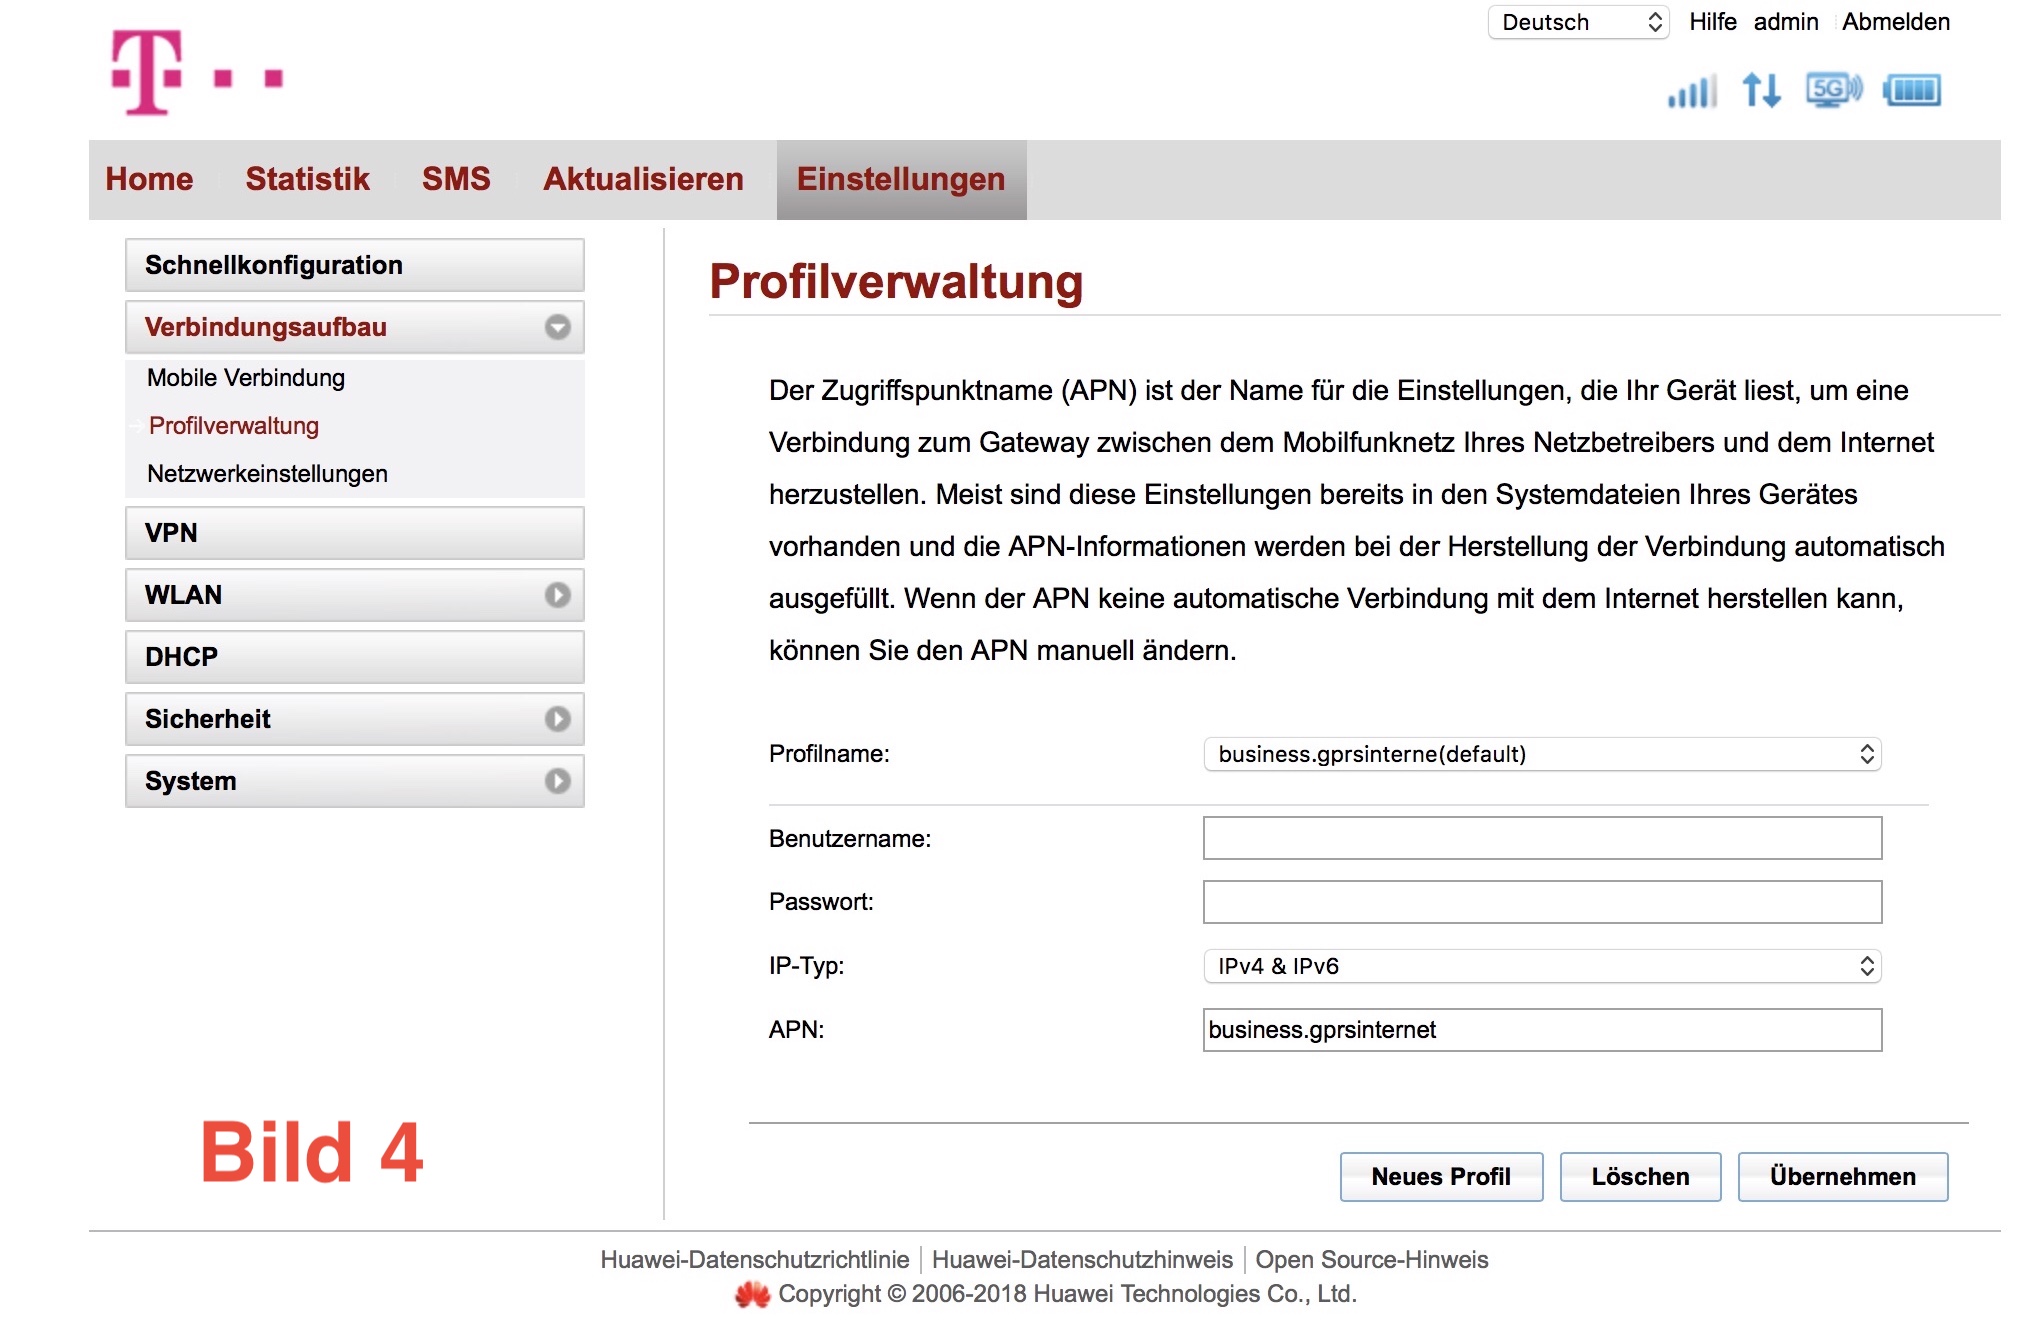Expand the WLAN menu arrow
The height and width of the screenshot is (1344, 2026).
coord(558,595)
